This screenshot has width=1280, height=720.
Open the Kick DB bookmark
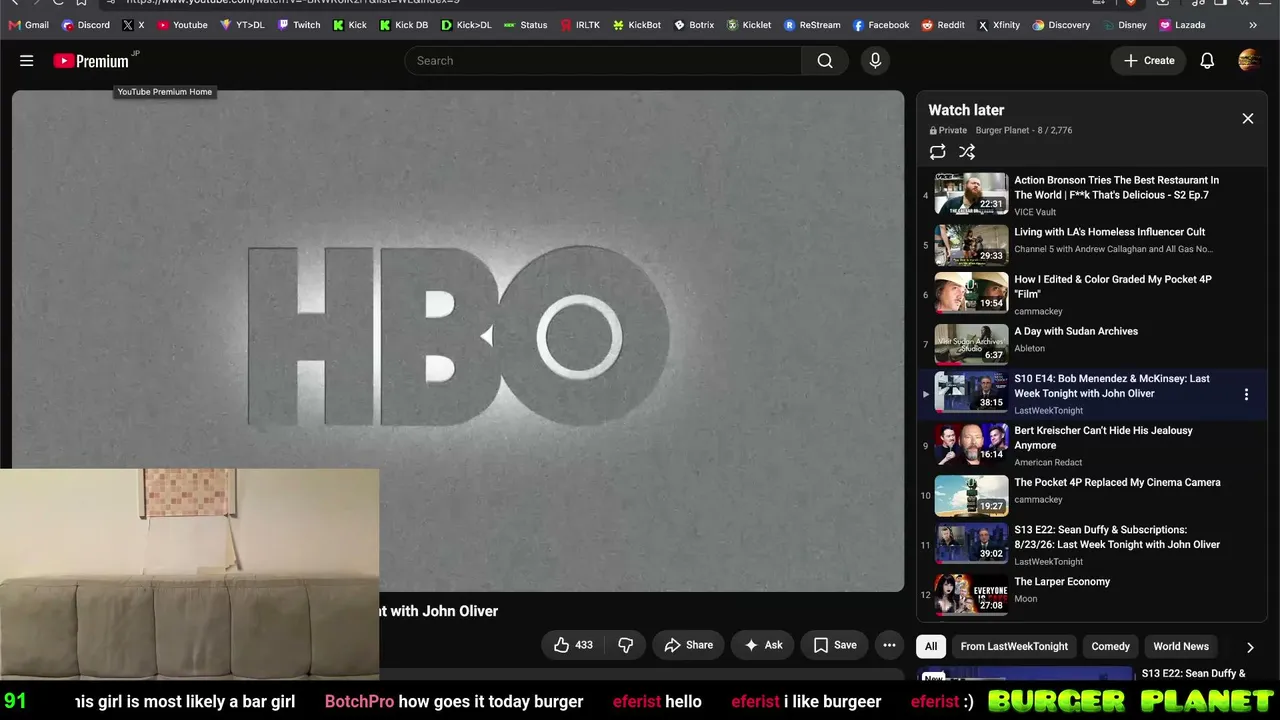click(404, 25)
